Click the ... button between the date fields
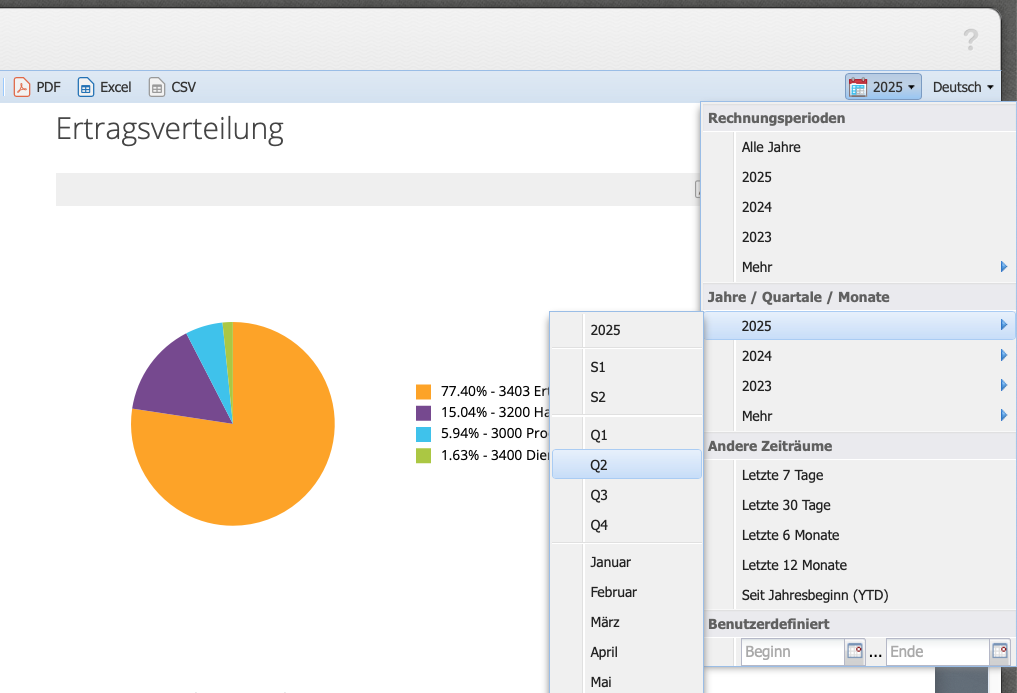Screen dimensions: 1017x693 coord(875,652)
